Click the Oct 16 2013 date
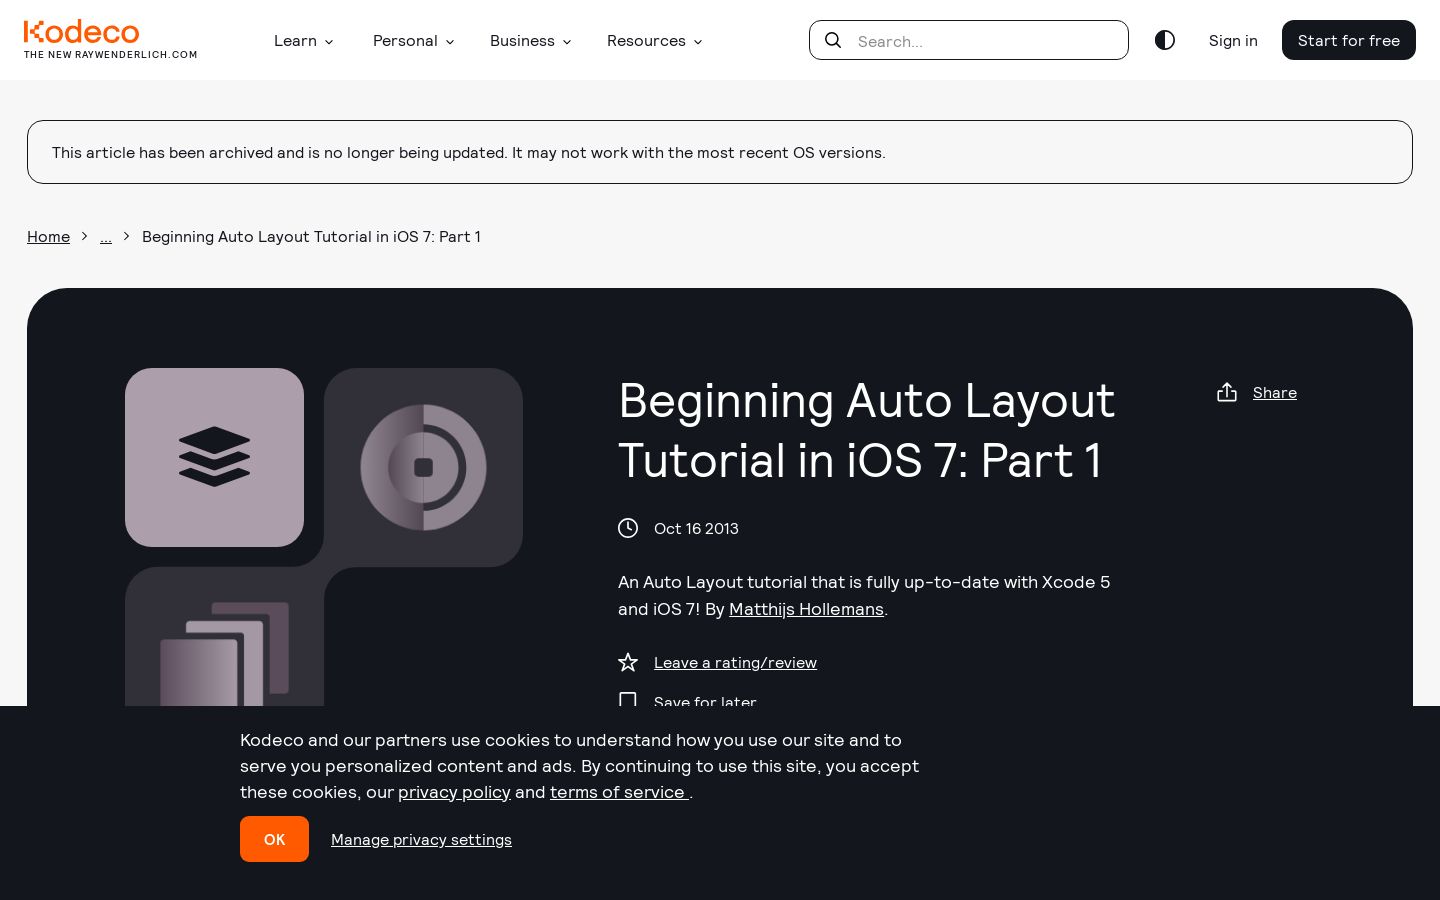Image resolution: width=1440 pixels, height=900 pixels. [696, 528]
